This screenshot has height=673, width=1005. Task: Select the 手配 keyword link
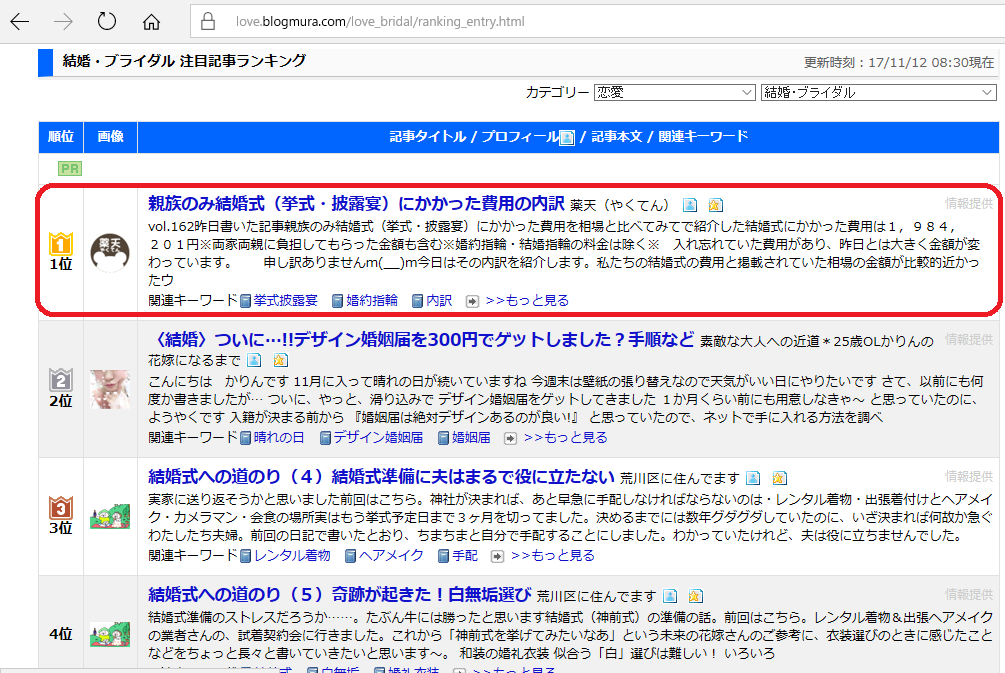coord(465,556)
